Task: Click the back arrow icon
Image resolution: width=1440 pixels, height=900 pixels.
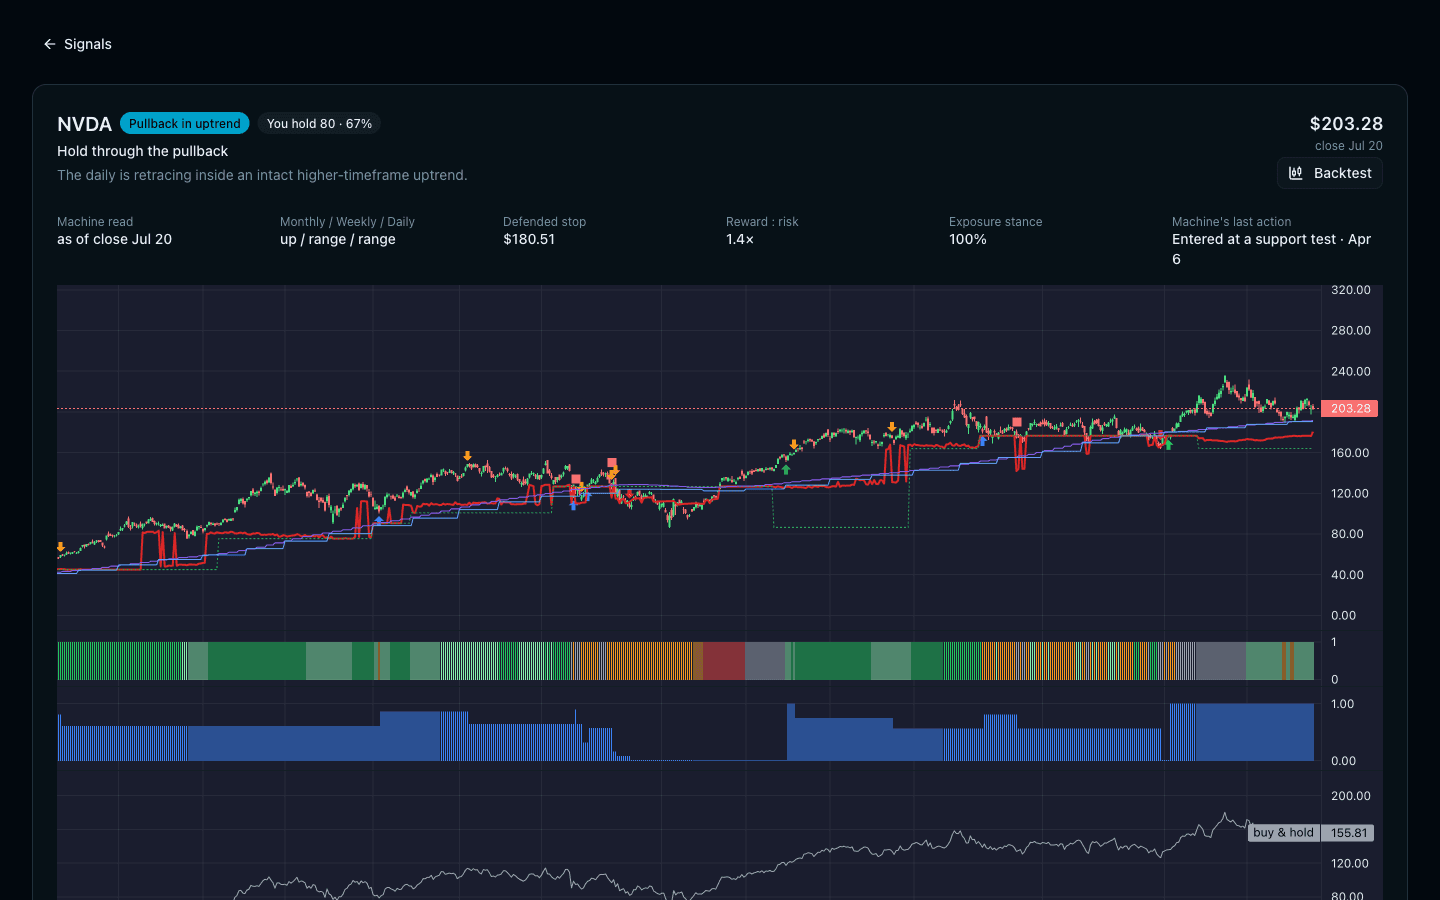Action: (x=50, y=44)
